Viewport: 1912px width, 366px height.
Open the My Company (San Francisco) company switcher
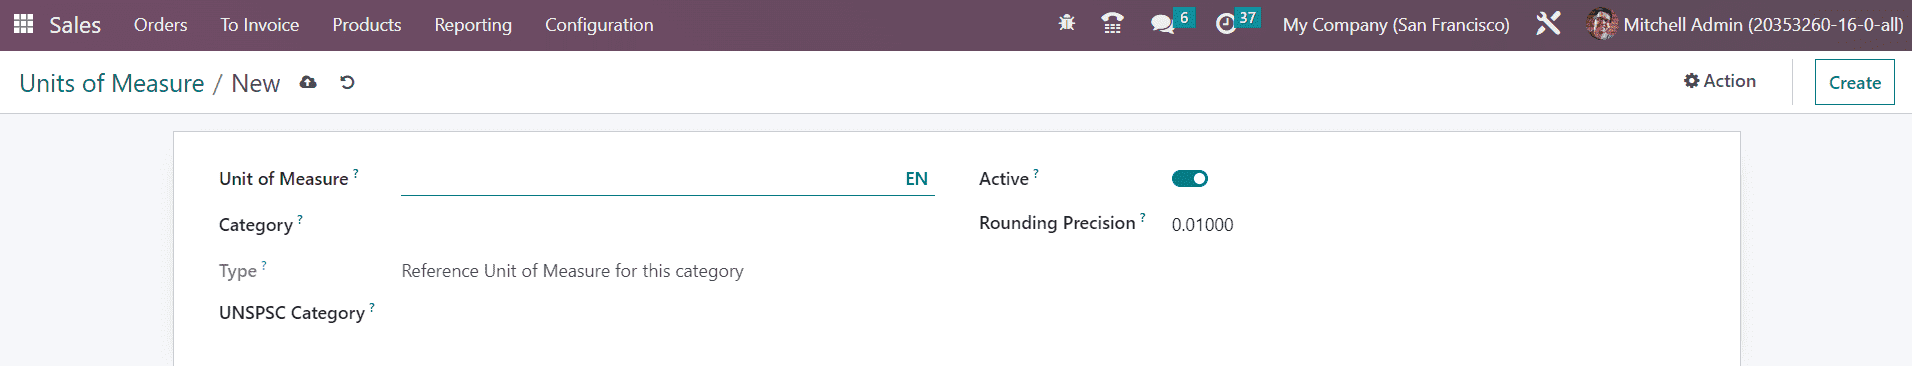pyautogui.click(x=1396, y=24)
